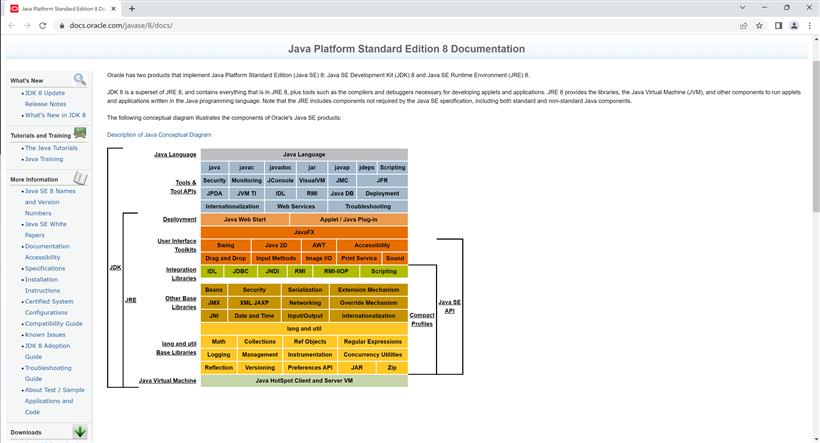The height and width of the screenshot is (443, 820).
Task: Share this page via share icon
Action: (x=743, y=25)
